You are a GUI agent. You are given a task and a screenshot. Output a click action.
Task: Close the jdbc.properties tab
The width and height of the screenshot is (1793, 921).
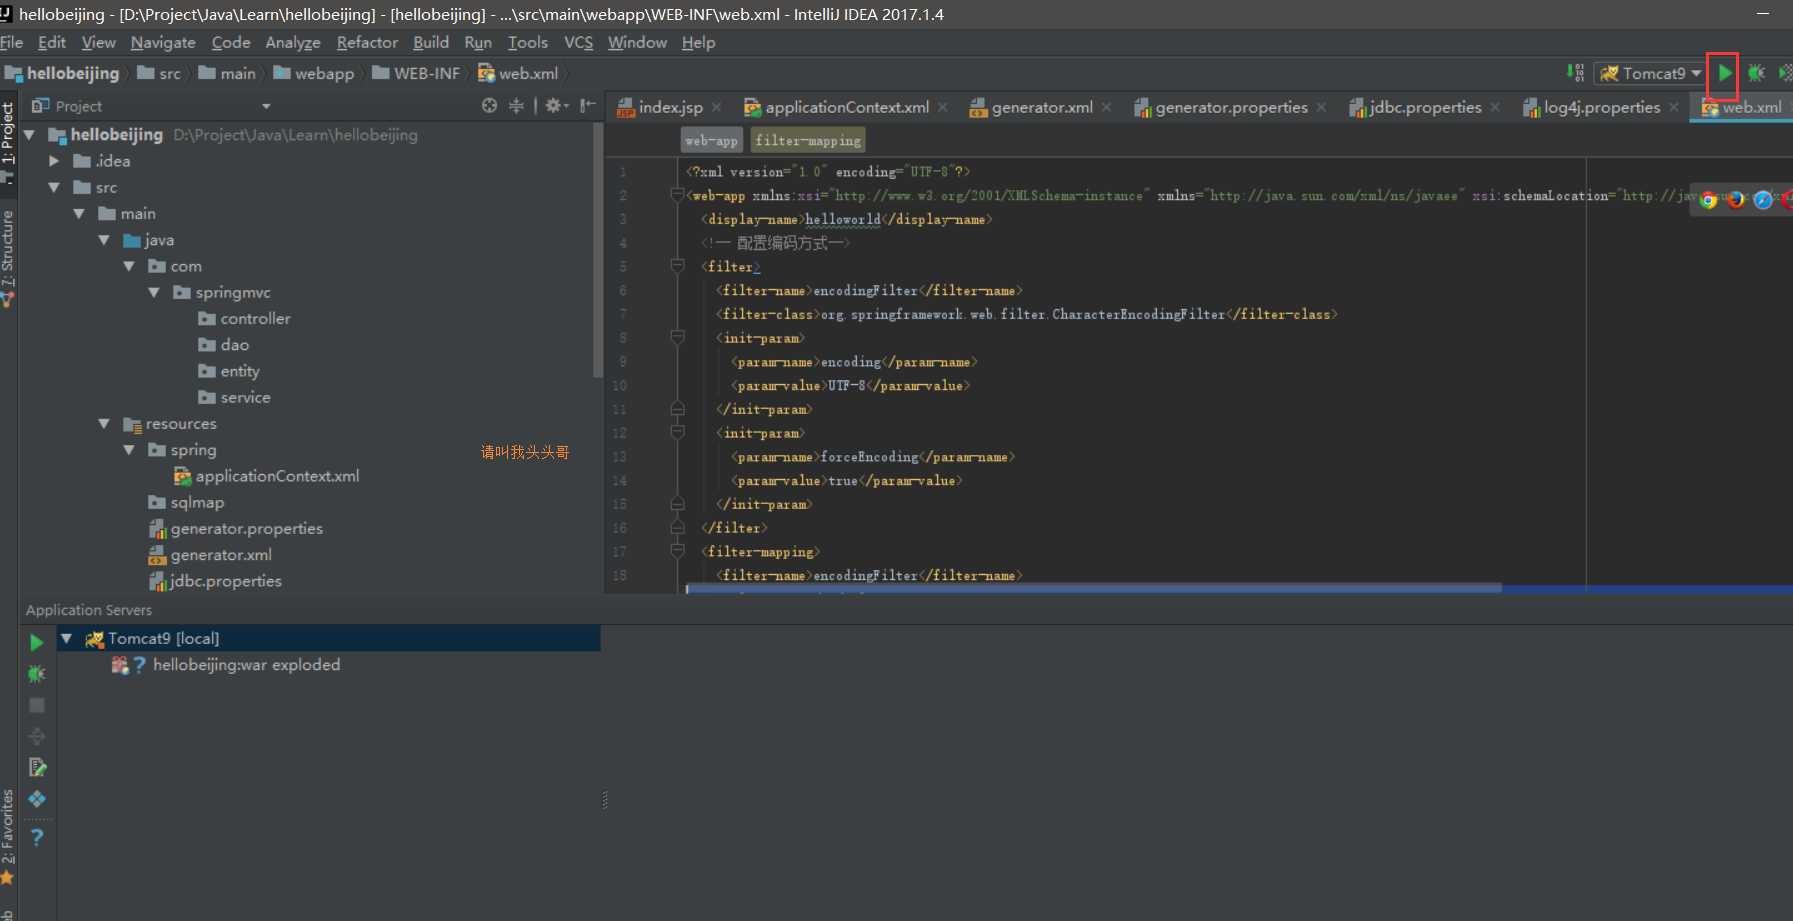(x=1495, y=107)
